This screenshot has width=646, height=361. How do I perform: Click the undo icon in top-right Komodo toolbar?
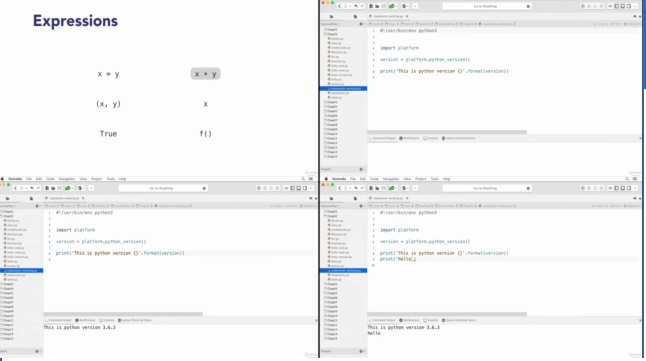356,6
